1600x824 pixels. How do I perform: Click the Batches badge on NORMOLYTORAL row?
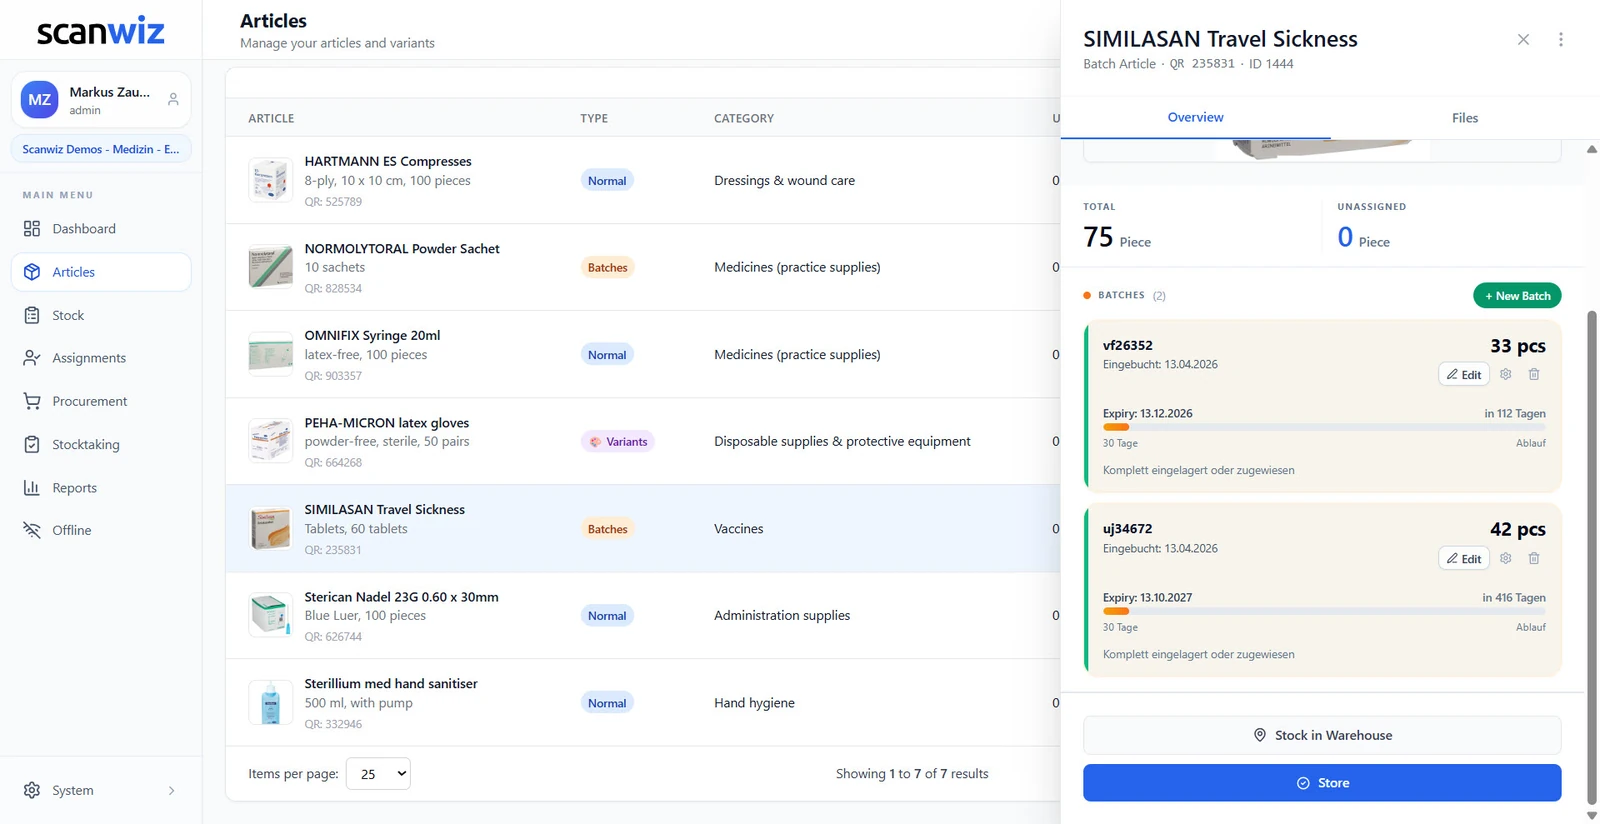(x=607, y=267)
